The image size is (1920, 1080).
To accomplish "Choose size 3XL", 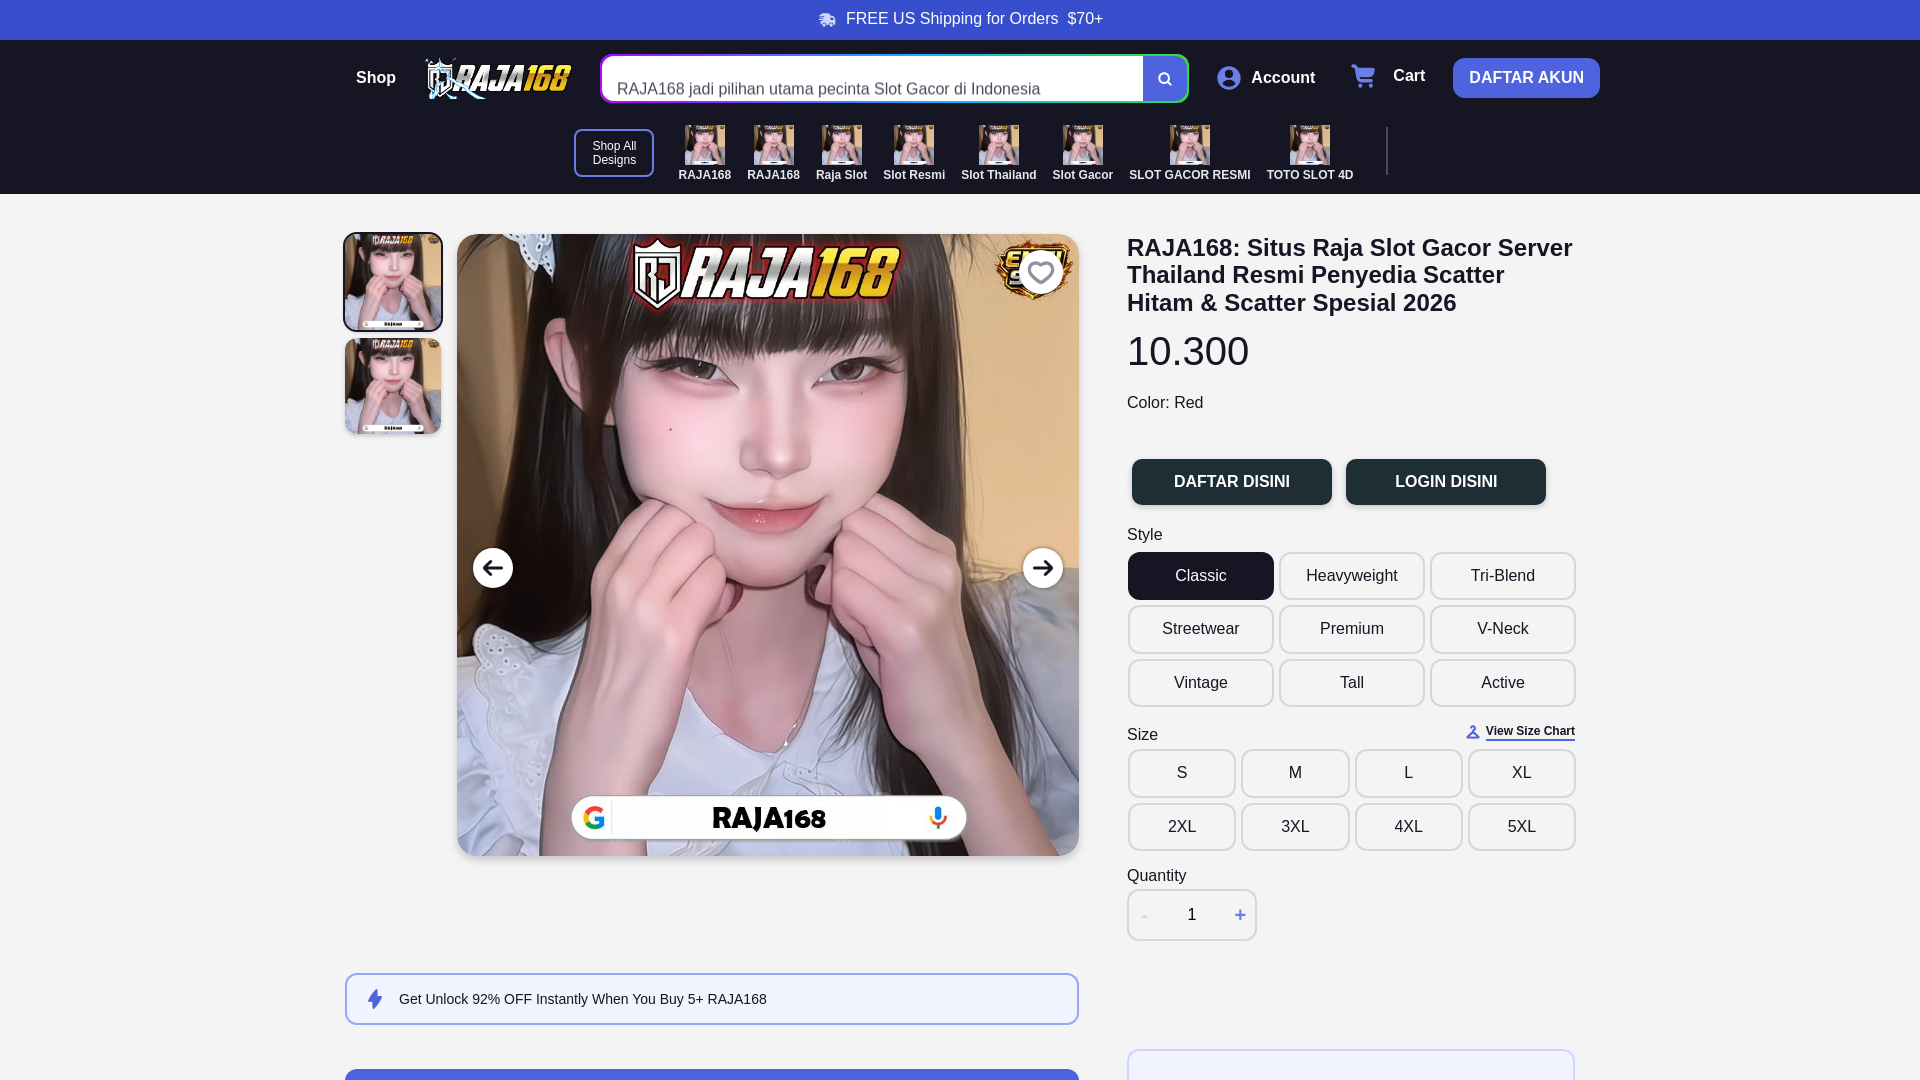I will click(x=1295, y=827).
